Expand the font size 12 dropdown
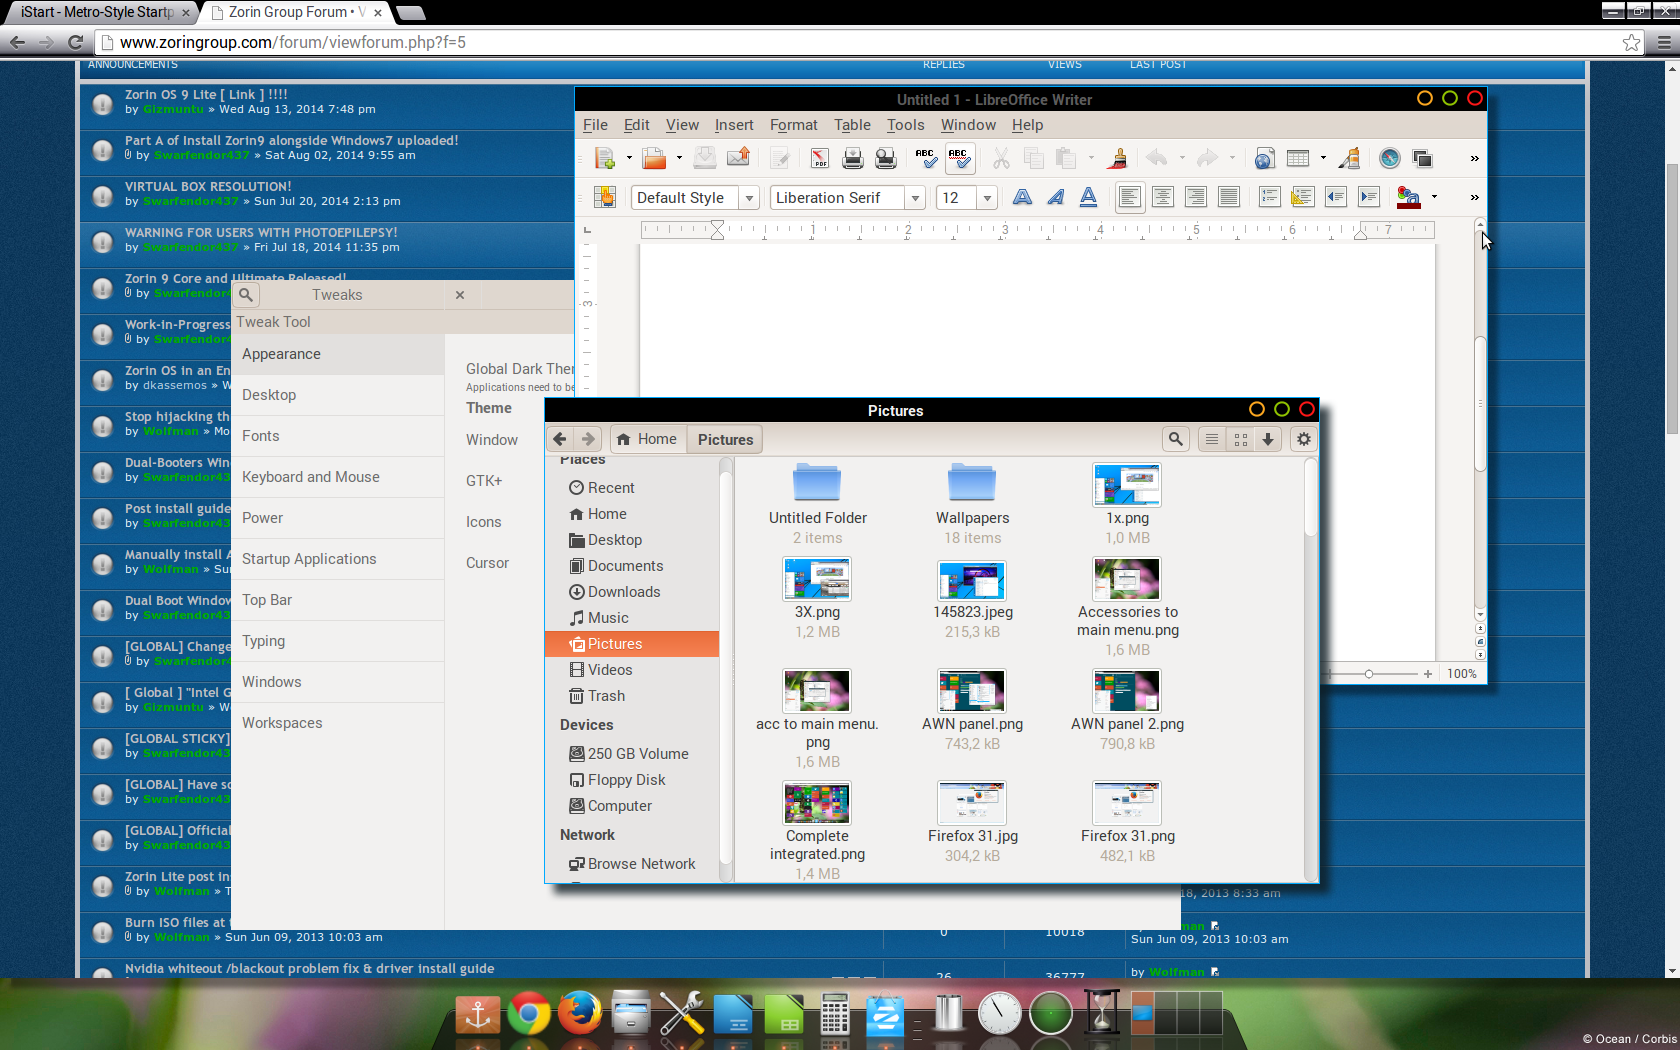Image resolution: width=1680 pixels, height=1050 pixels. click(x=987, y=198)
